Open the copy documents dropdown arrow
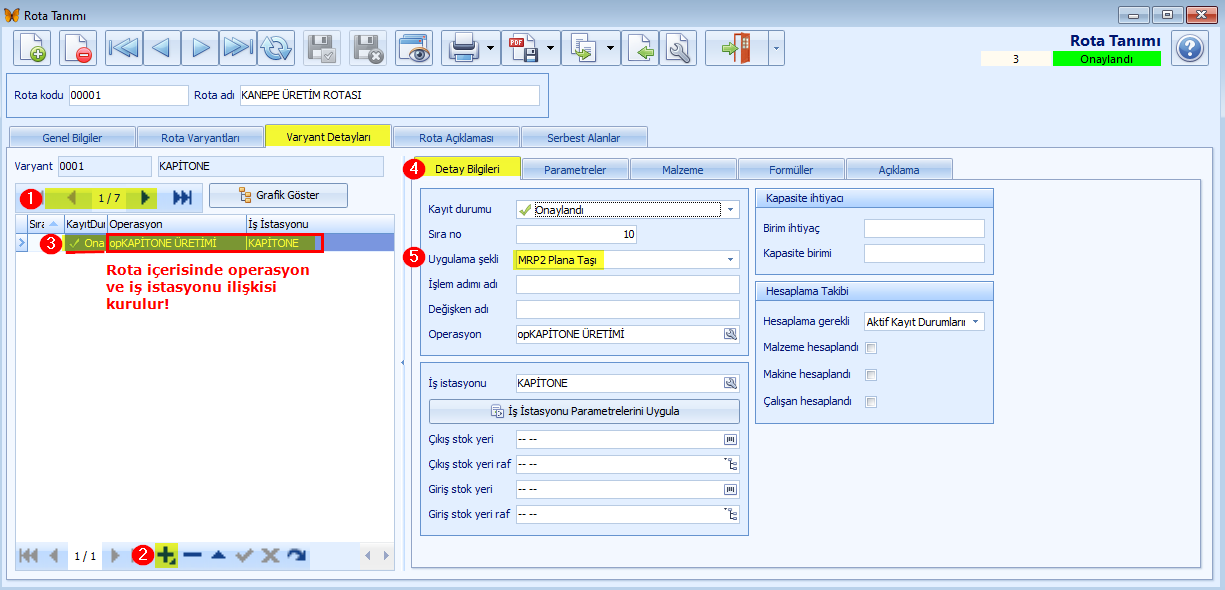This screenshot has height=590, width=1225. click(x=611, y=48)
